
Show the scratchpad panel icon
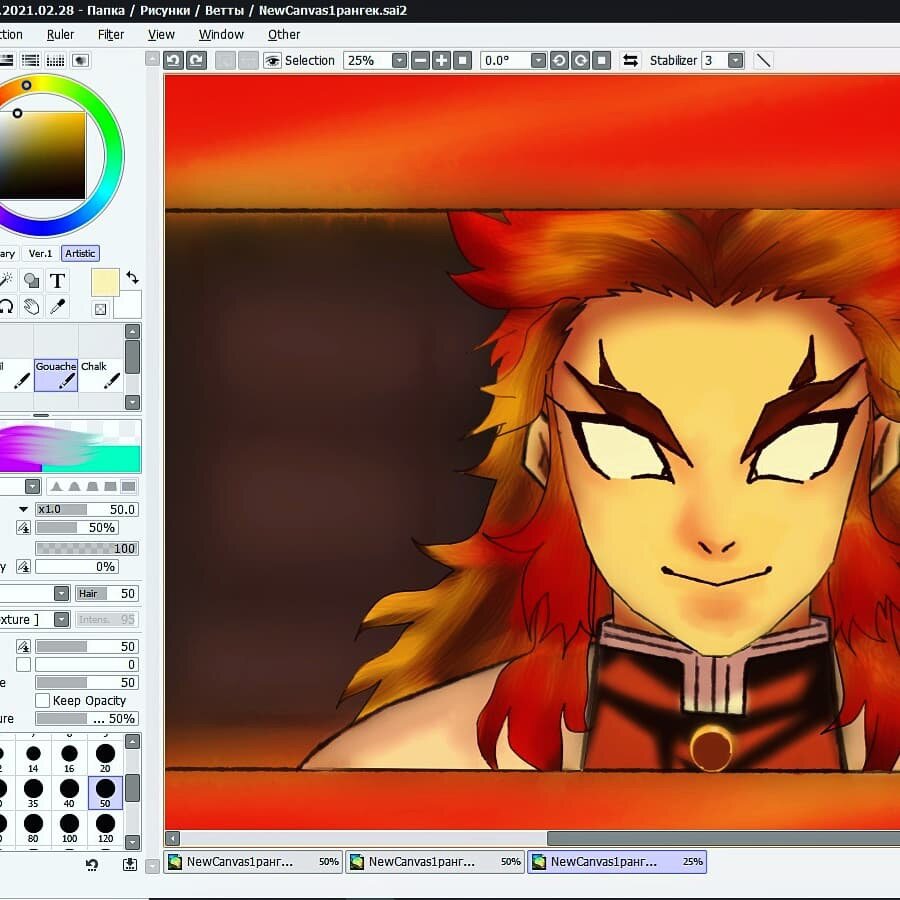click(80, 60)
